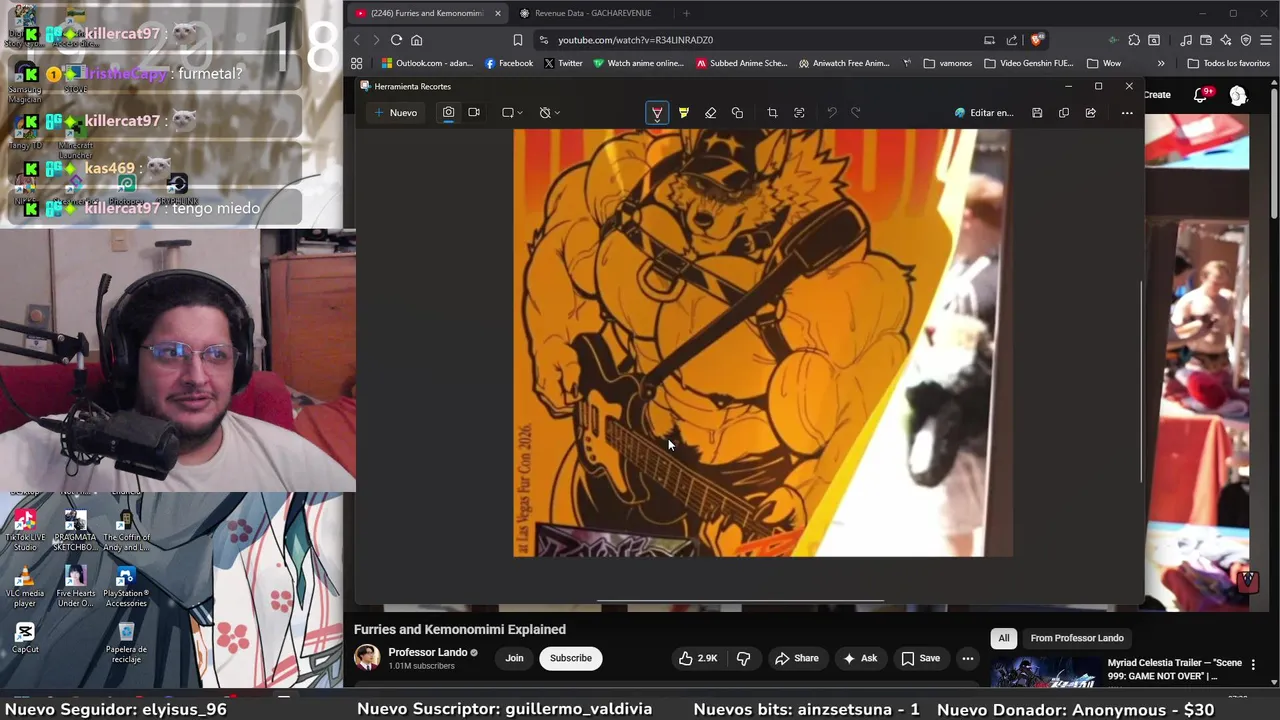Image resolution: width=1280 pixels, height=720 pixels.
Task: Click the undo arrow in Snipping Tool
Action: [831, 113]
